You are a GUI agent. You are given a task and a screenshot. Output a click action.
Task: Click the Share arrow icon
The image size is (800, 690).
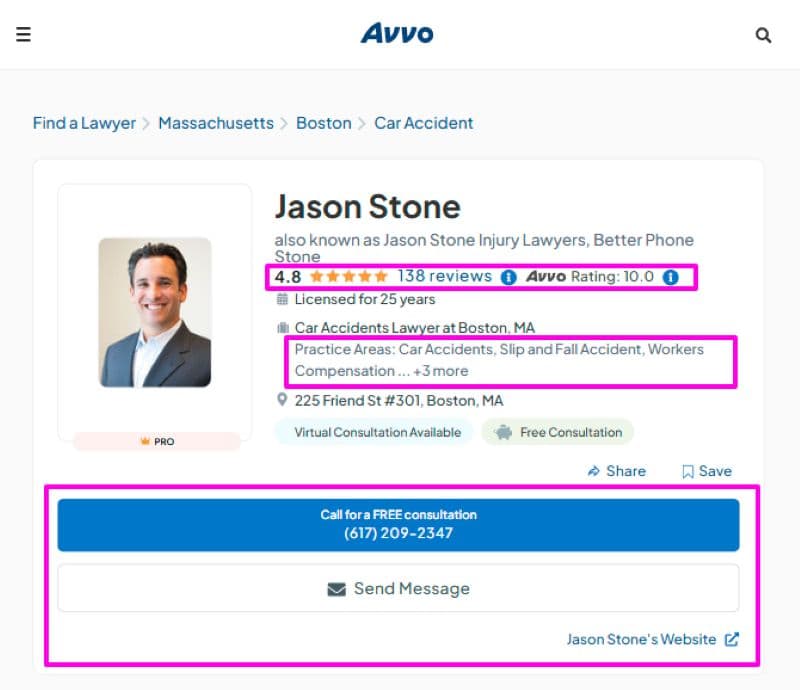[593, 471]
